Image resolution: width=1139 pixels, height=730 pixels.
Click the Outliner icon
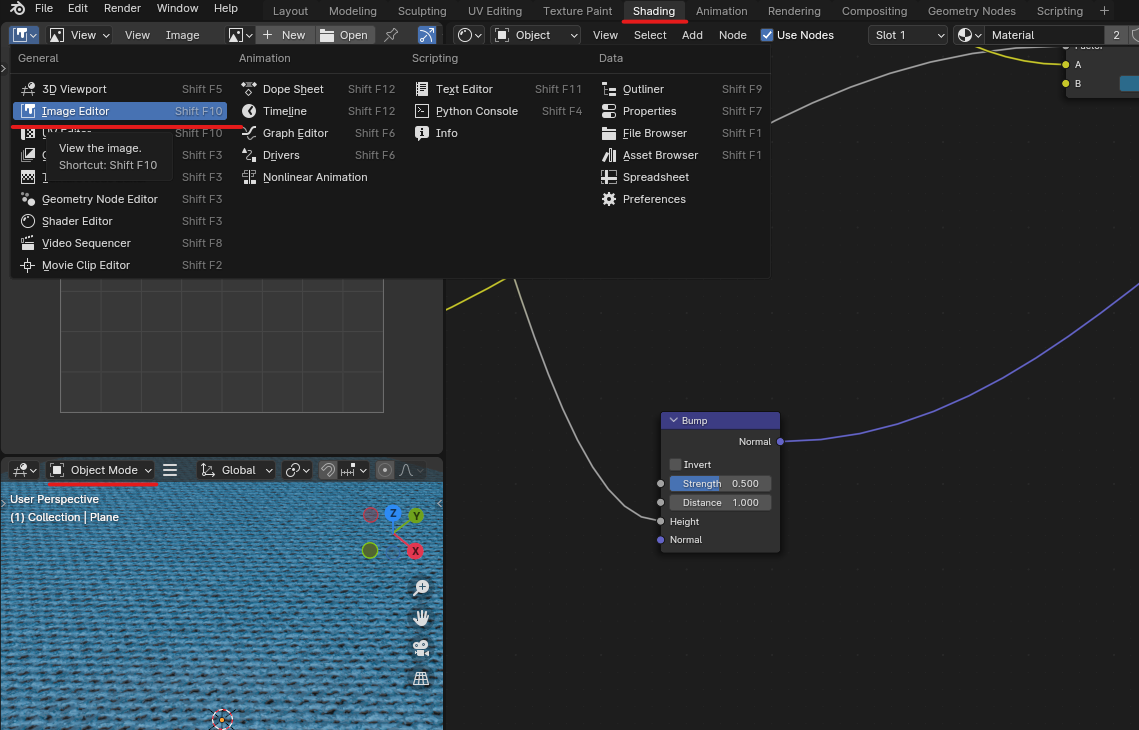pyautogui.click(x=609, y=89)
